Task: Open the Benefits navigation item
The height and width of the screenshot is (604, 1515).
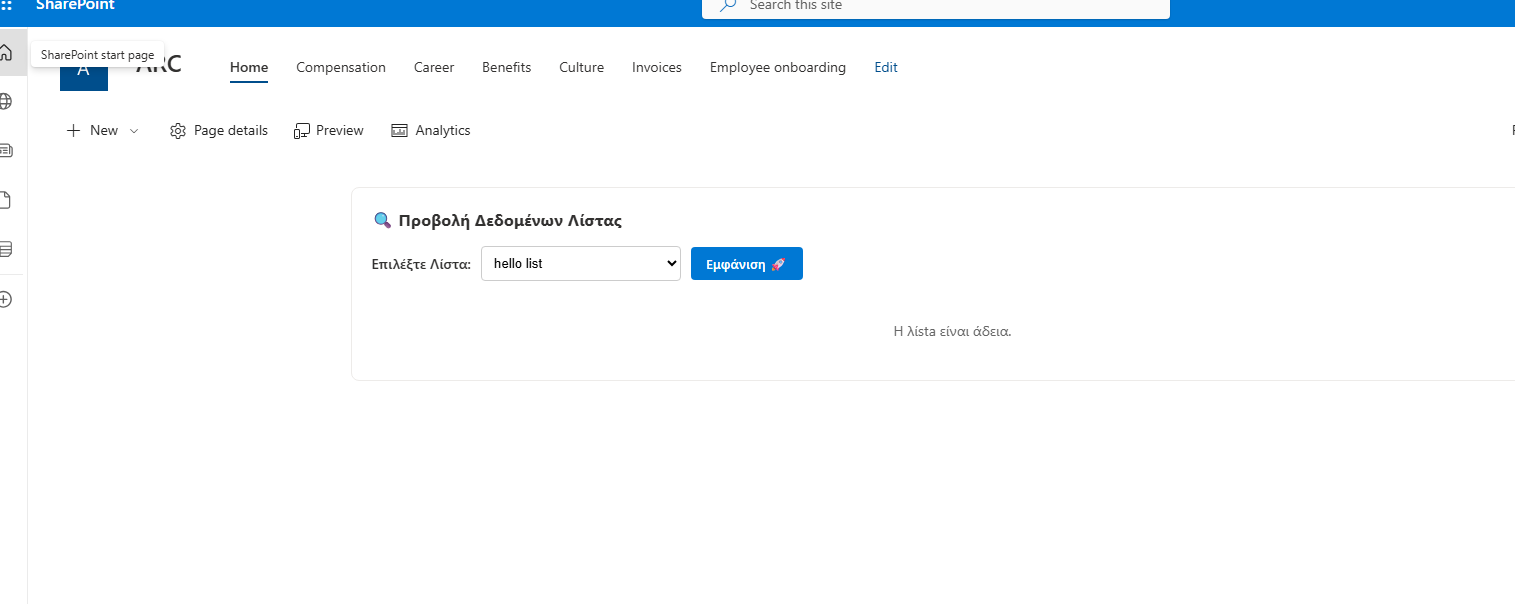Action: point(506,68)
